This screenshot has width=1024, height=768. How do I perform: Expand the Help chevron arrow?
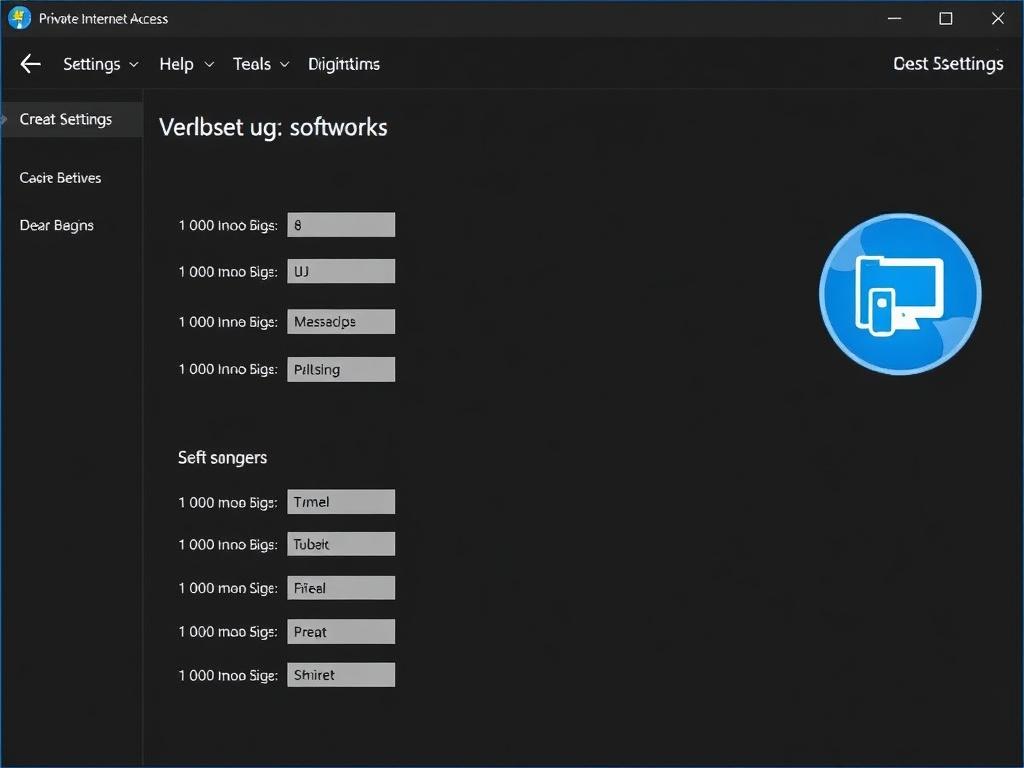209,65
